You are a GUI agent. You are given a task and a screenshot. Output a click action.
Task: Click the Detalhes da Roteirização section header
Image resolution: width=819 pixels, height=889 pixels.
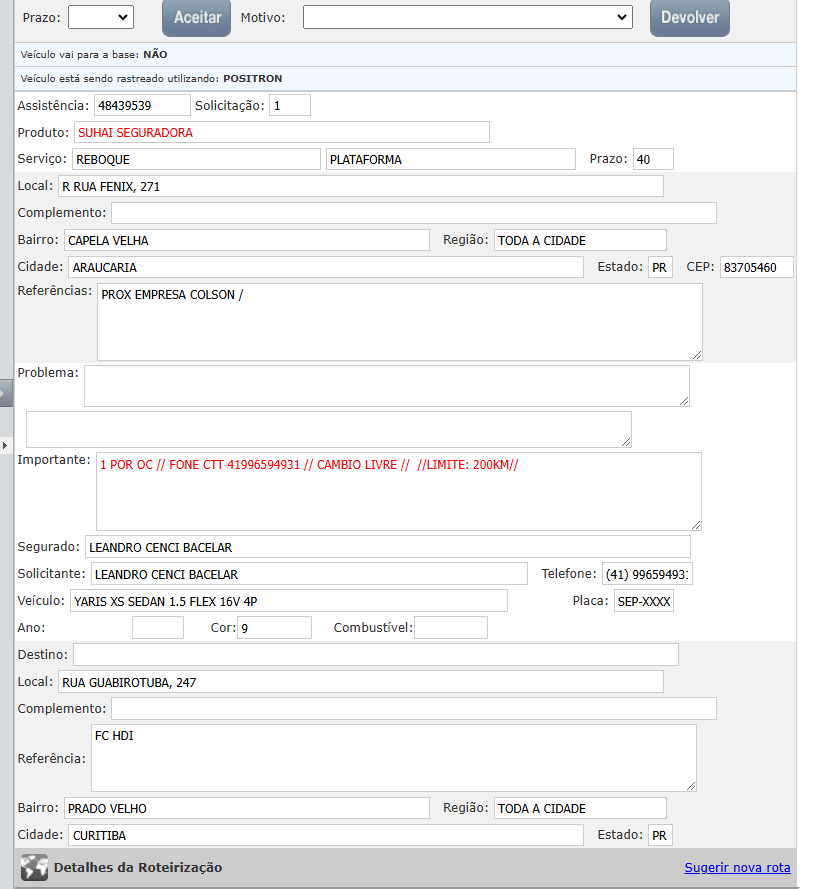click(x=138, y=867)
